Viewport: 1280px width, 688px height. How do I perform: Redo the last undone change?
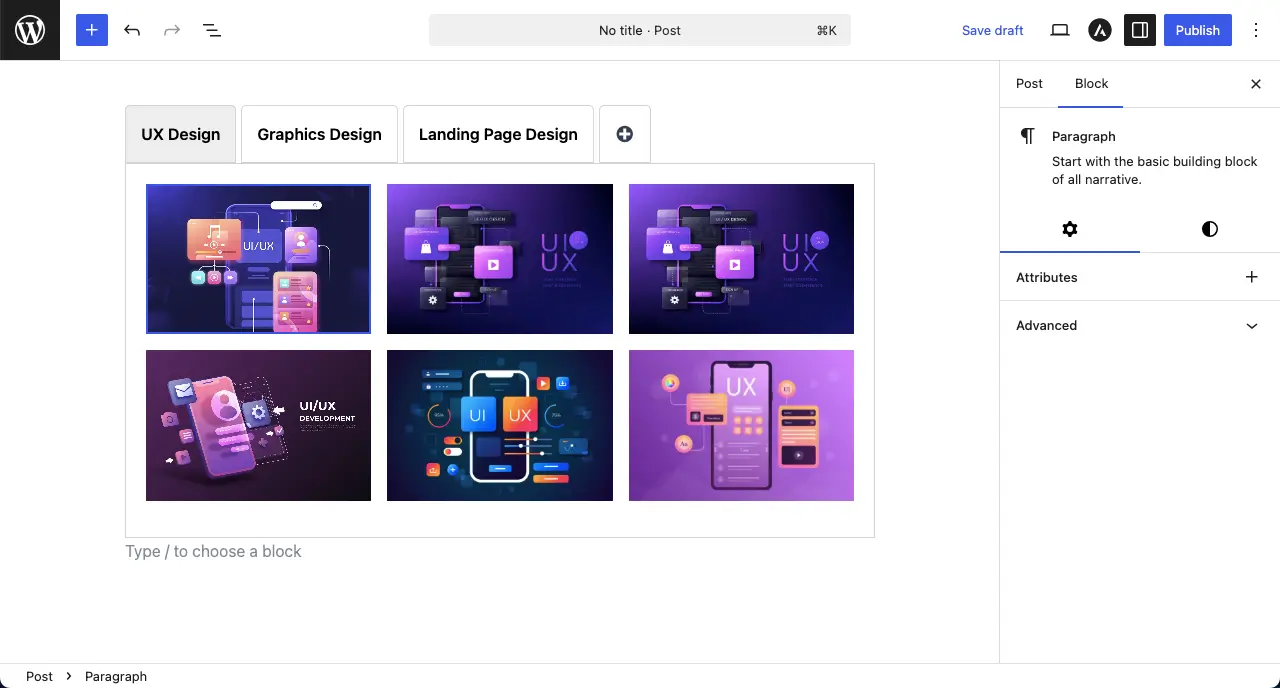(172, 30)
